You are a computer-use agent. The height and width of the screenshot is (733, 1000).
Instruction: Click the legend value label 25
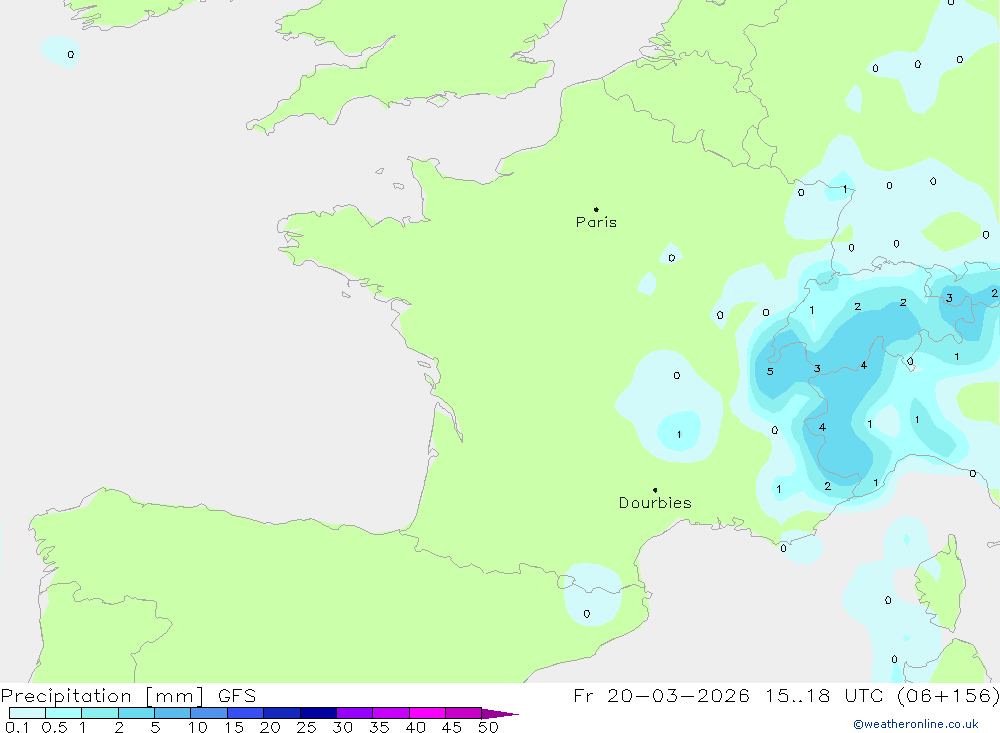pyautogui.click(x=306, y=727)
